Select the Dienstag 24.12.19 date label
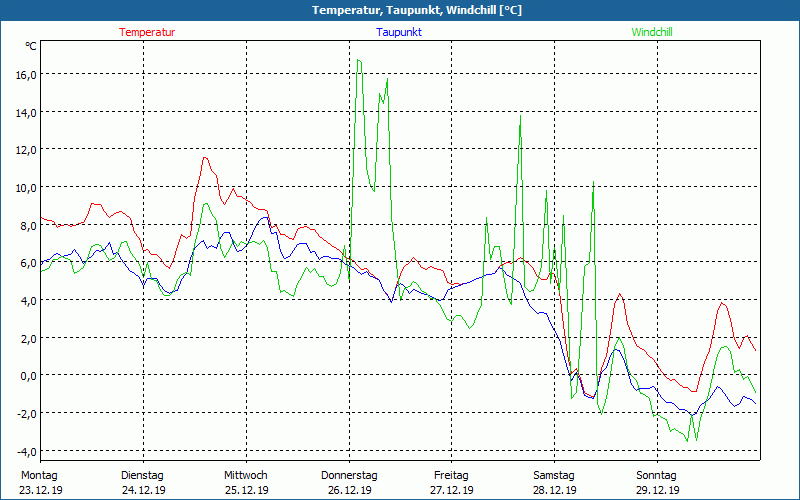 tap(142, 482)
